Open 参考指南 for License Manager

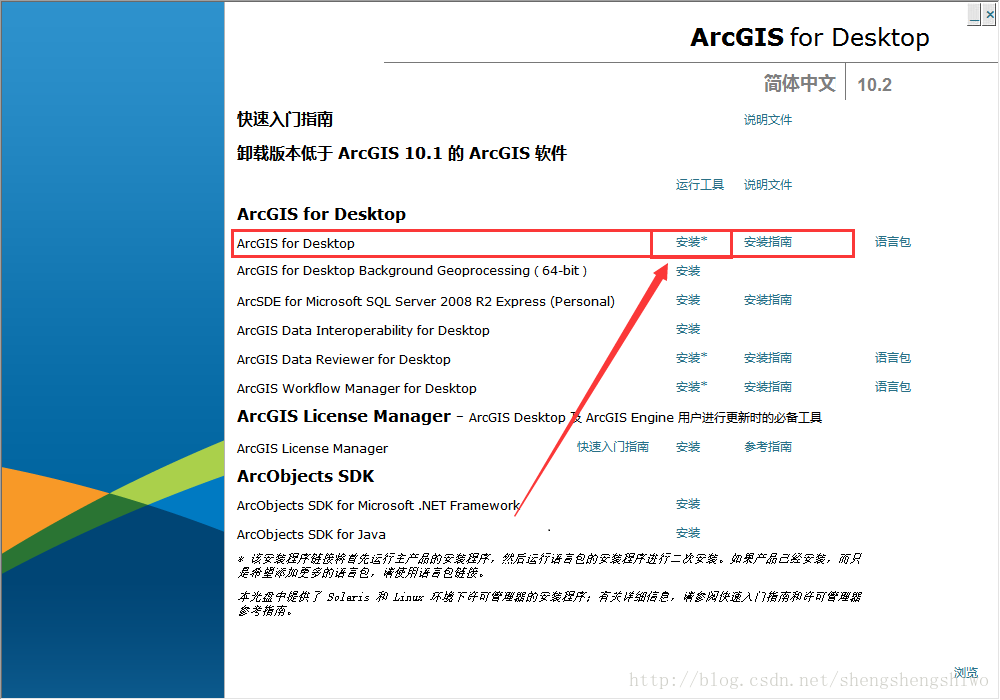point(768,447)
